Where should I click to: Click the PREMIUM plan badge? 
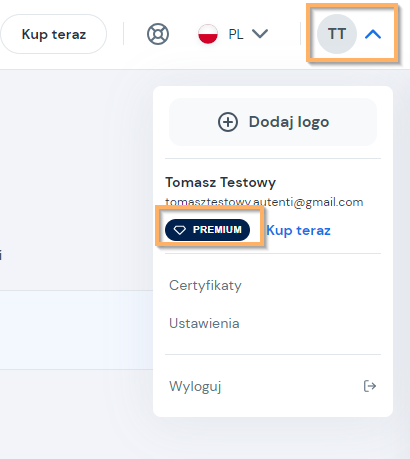207,230
